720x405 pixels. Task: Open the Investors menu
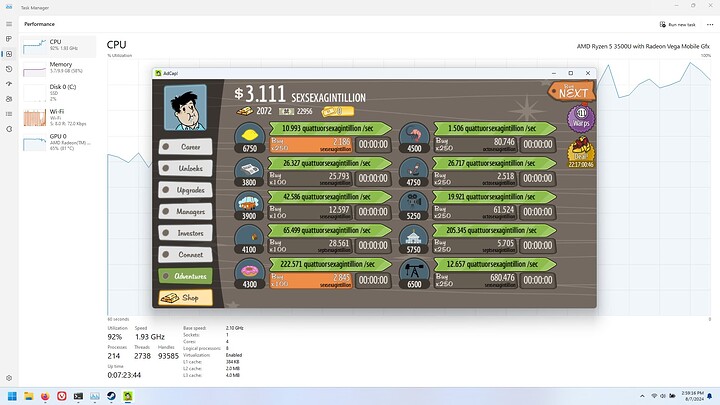(x=186, y=233)
